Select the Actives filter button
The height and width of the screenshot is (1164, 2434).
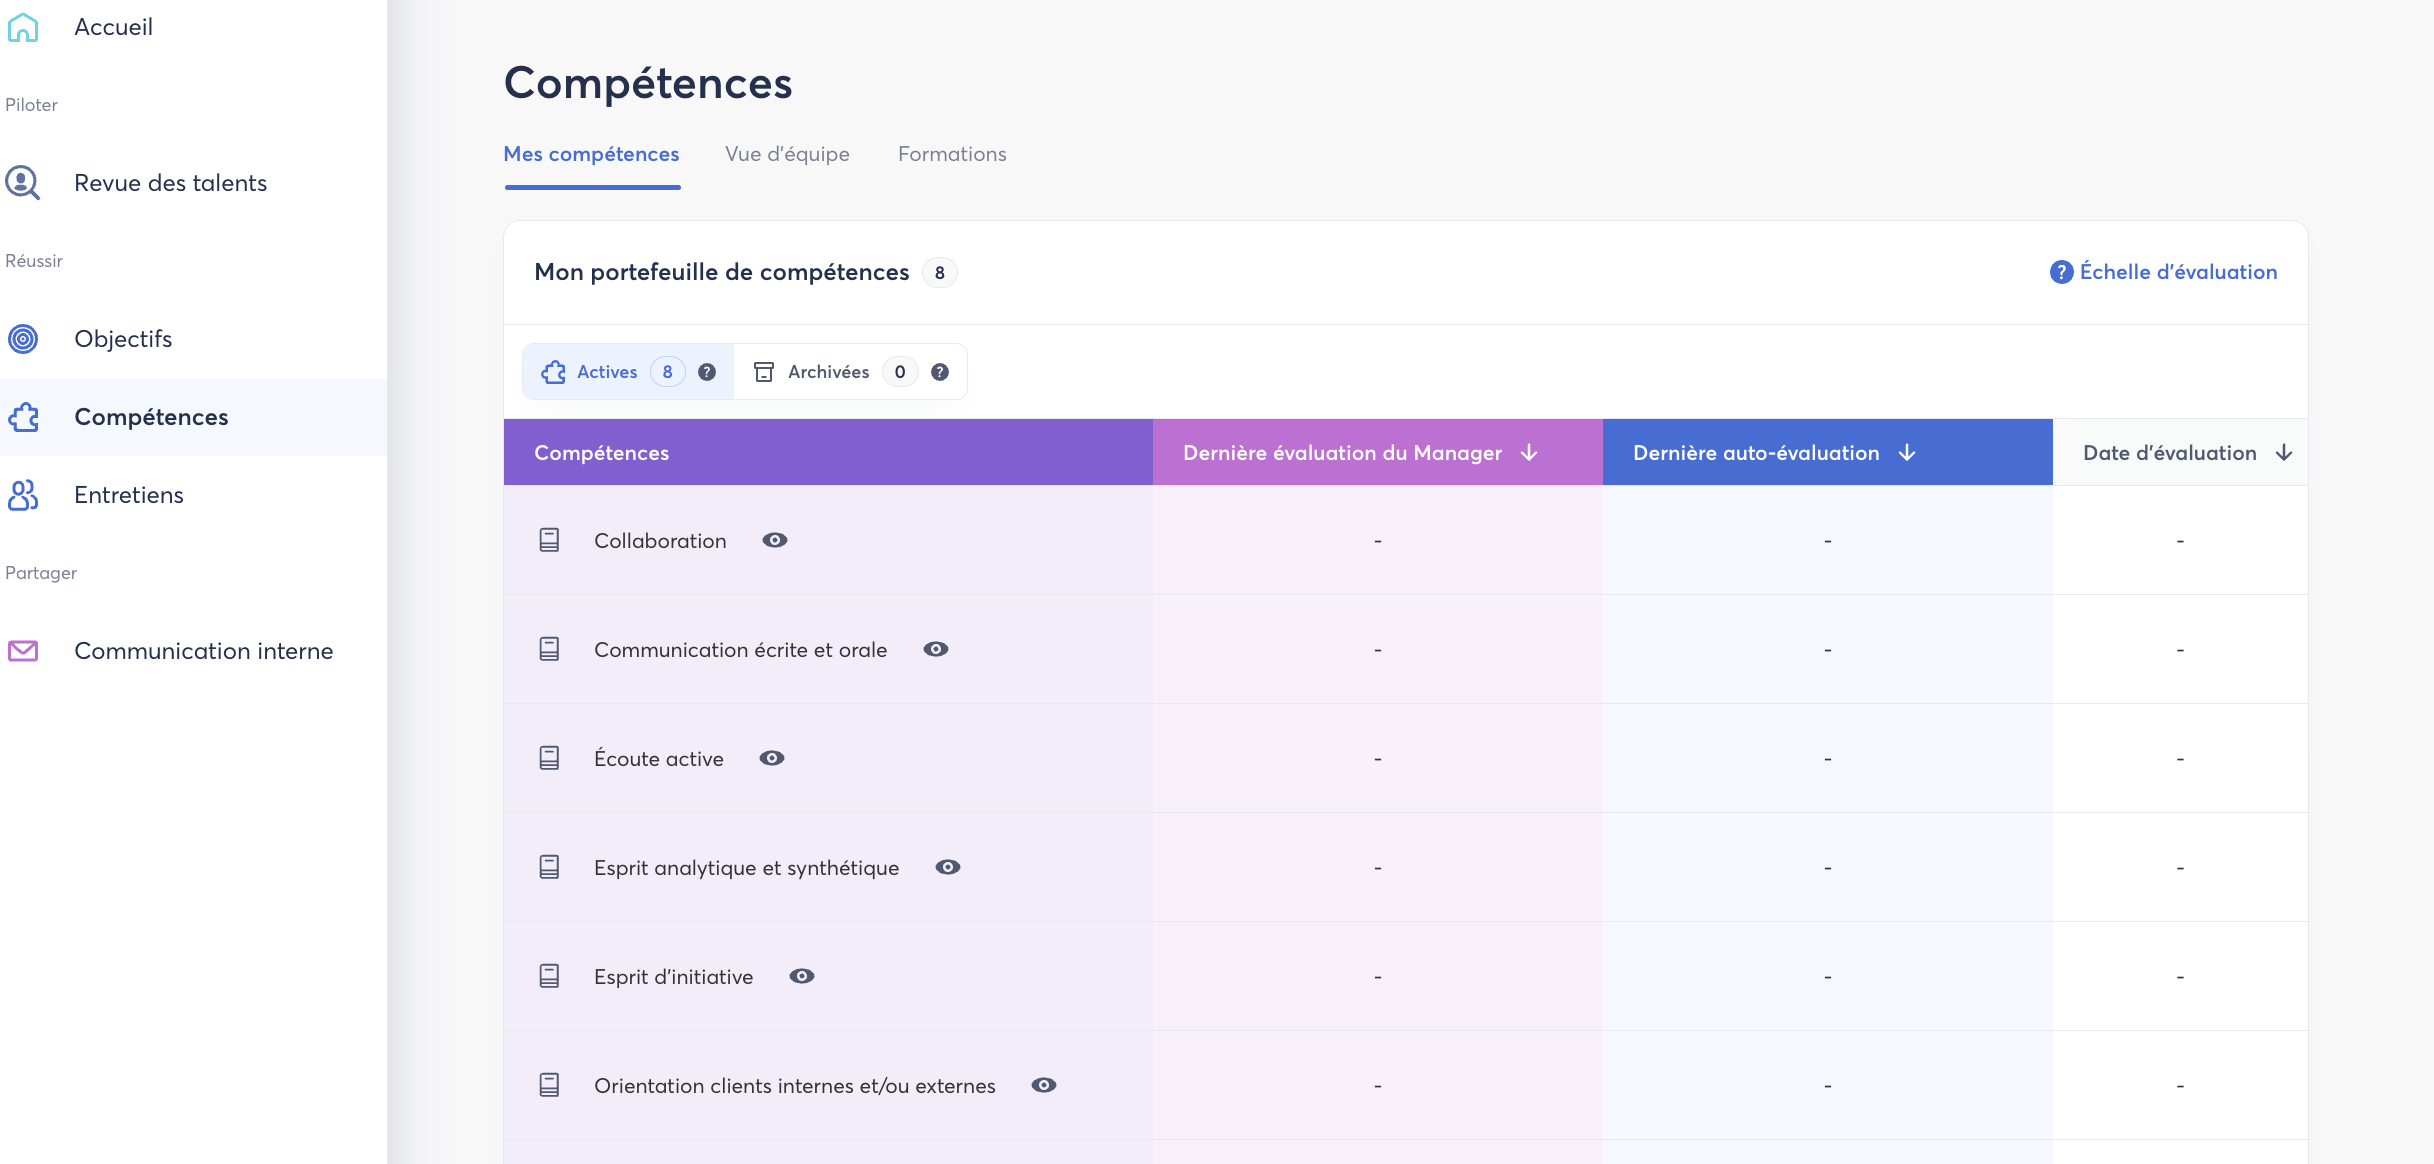pyautogui.click(x=606, y=372)
